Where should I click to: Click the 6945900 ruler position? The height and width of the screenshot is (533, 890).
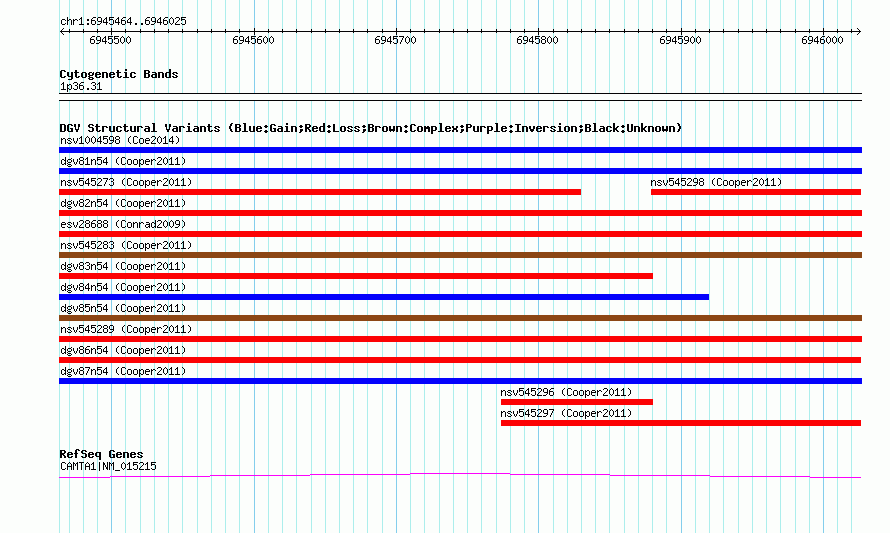pyautogui.click(x=681, y=40)
